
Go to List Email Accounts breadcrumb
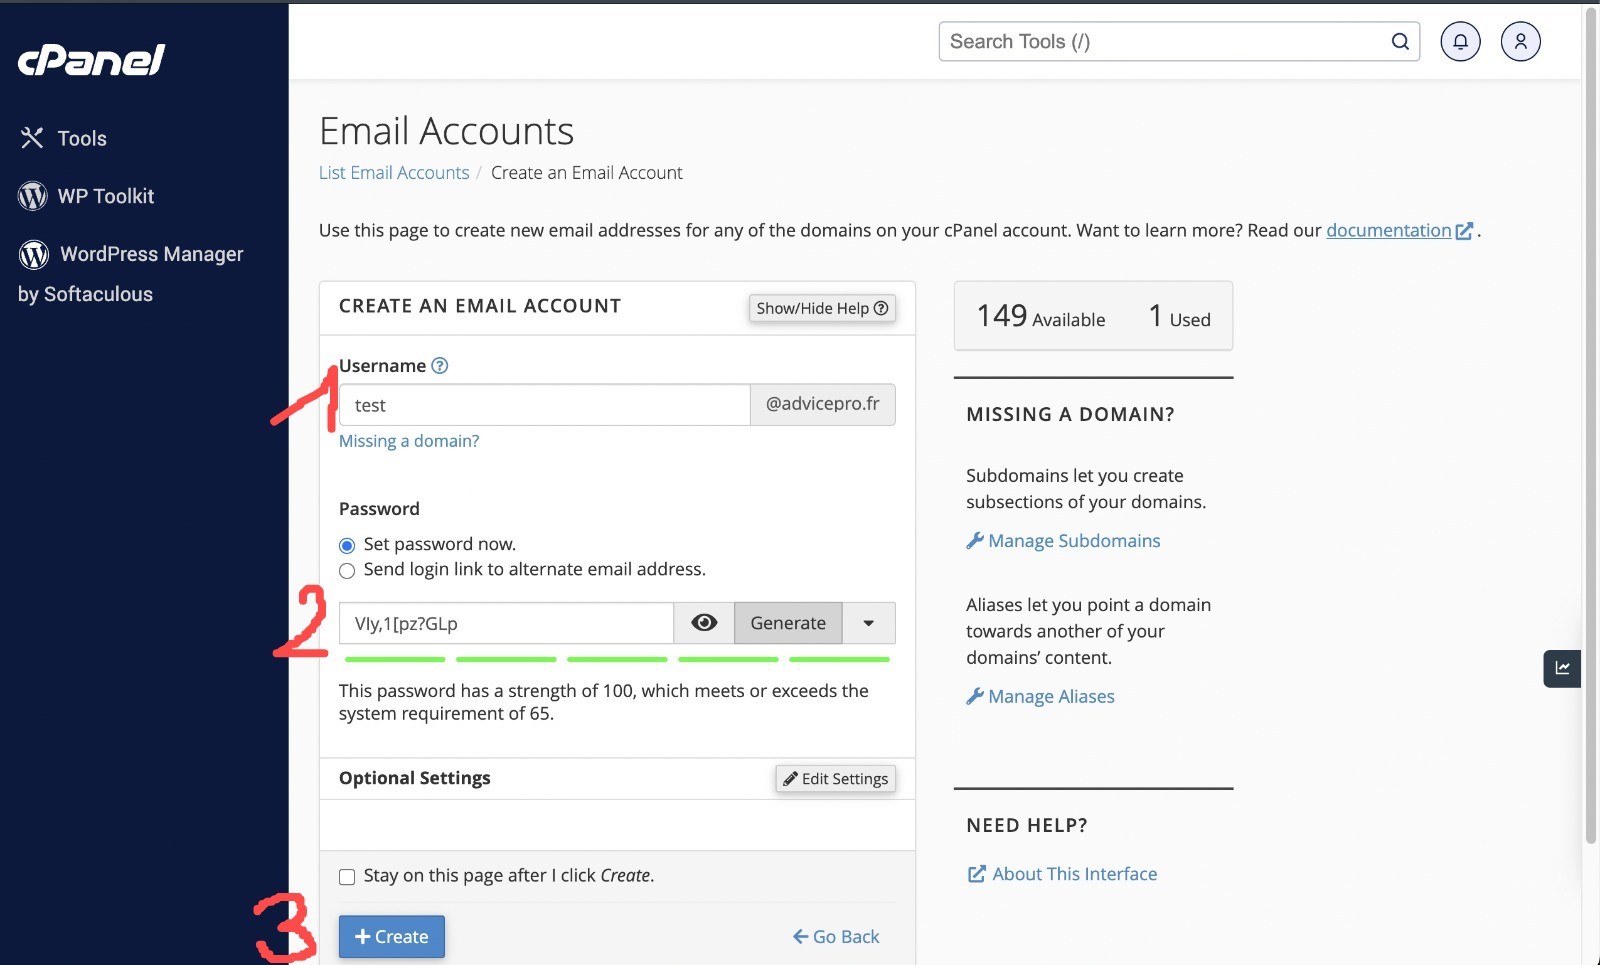click(x=394, y=173)
